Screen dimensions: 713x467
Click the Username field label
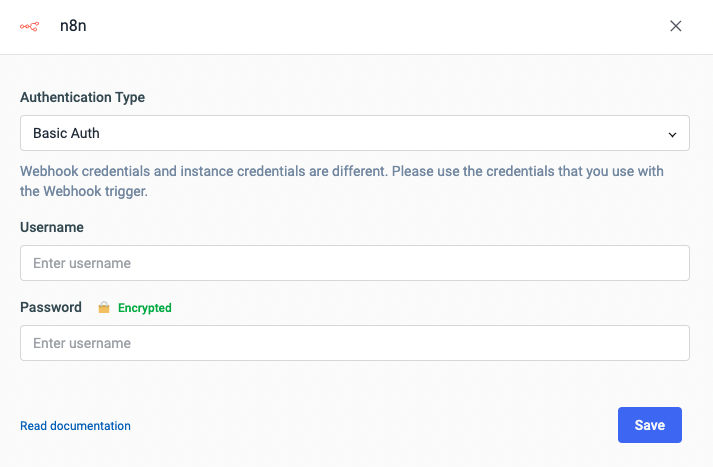click(51, 227)
